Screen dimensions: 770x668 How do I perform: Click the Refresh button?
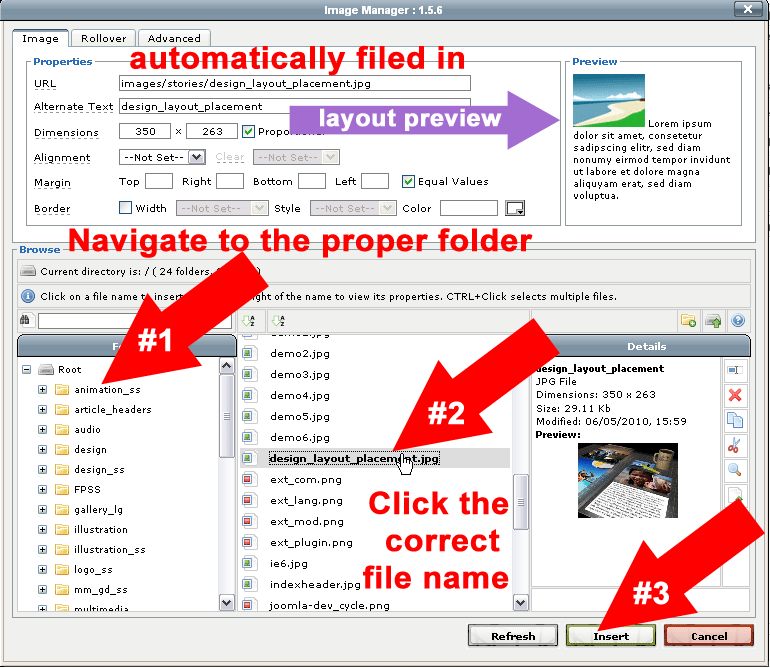[513, 636]
